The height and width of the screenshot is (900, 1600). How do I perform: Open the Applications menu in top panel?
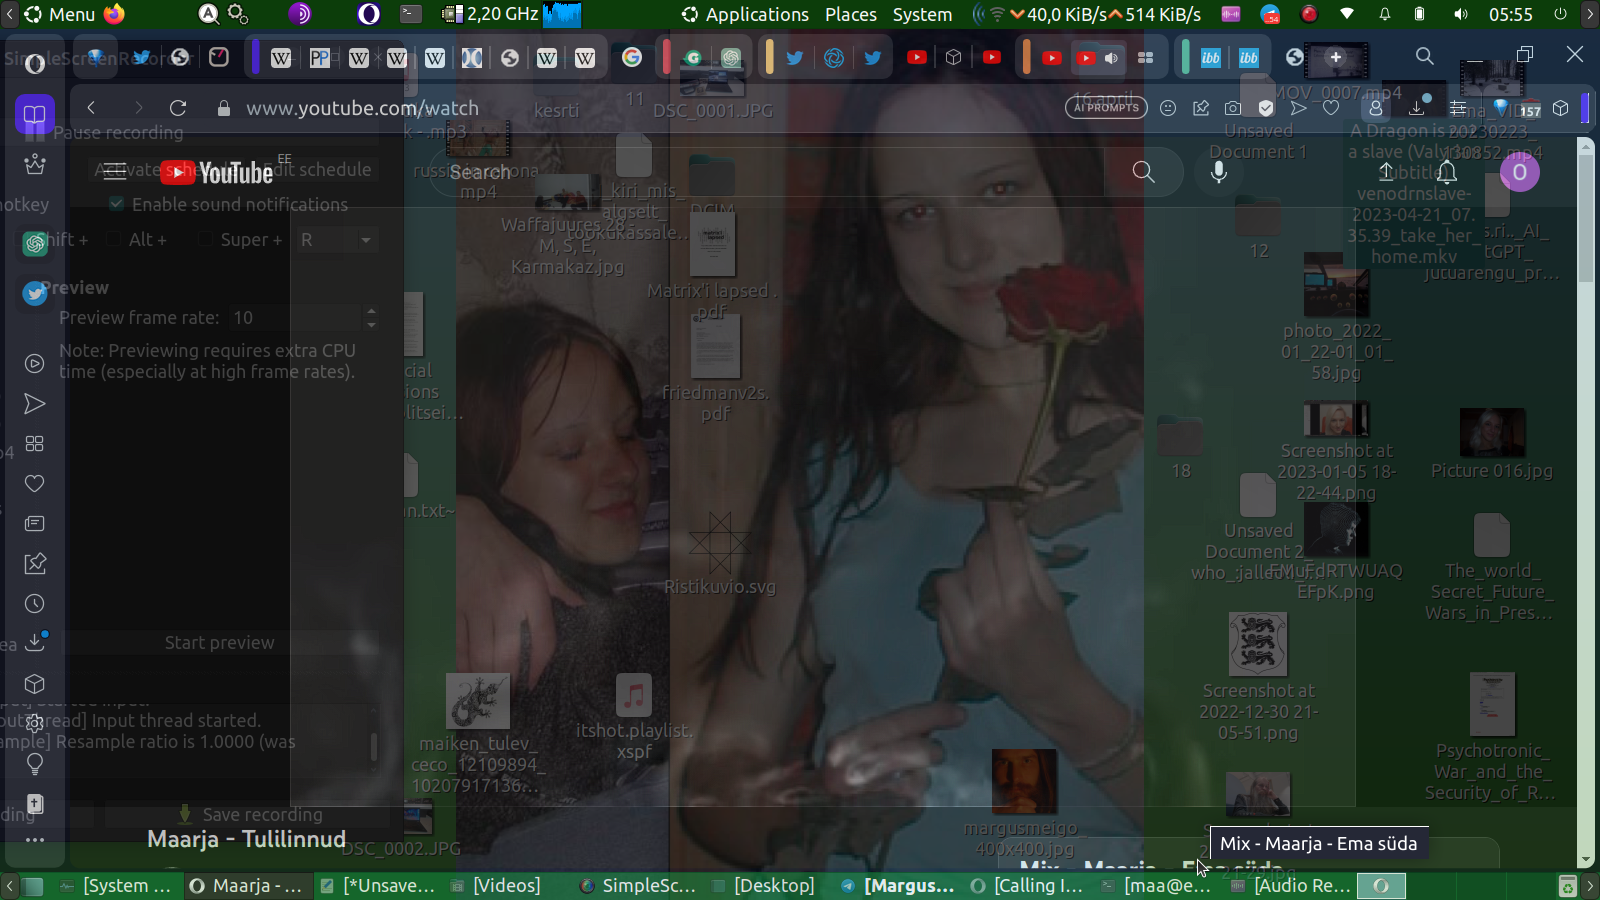(756, 14)
